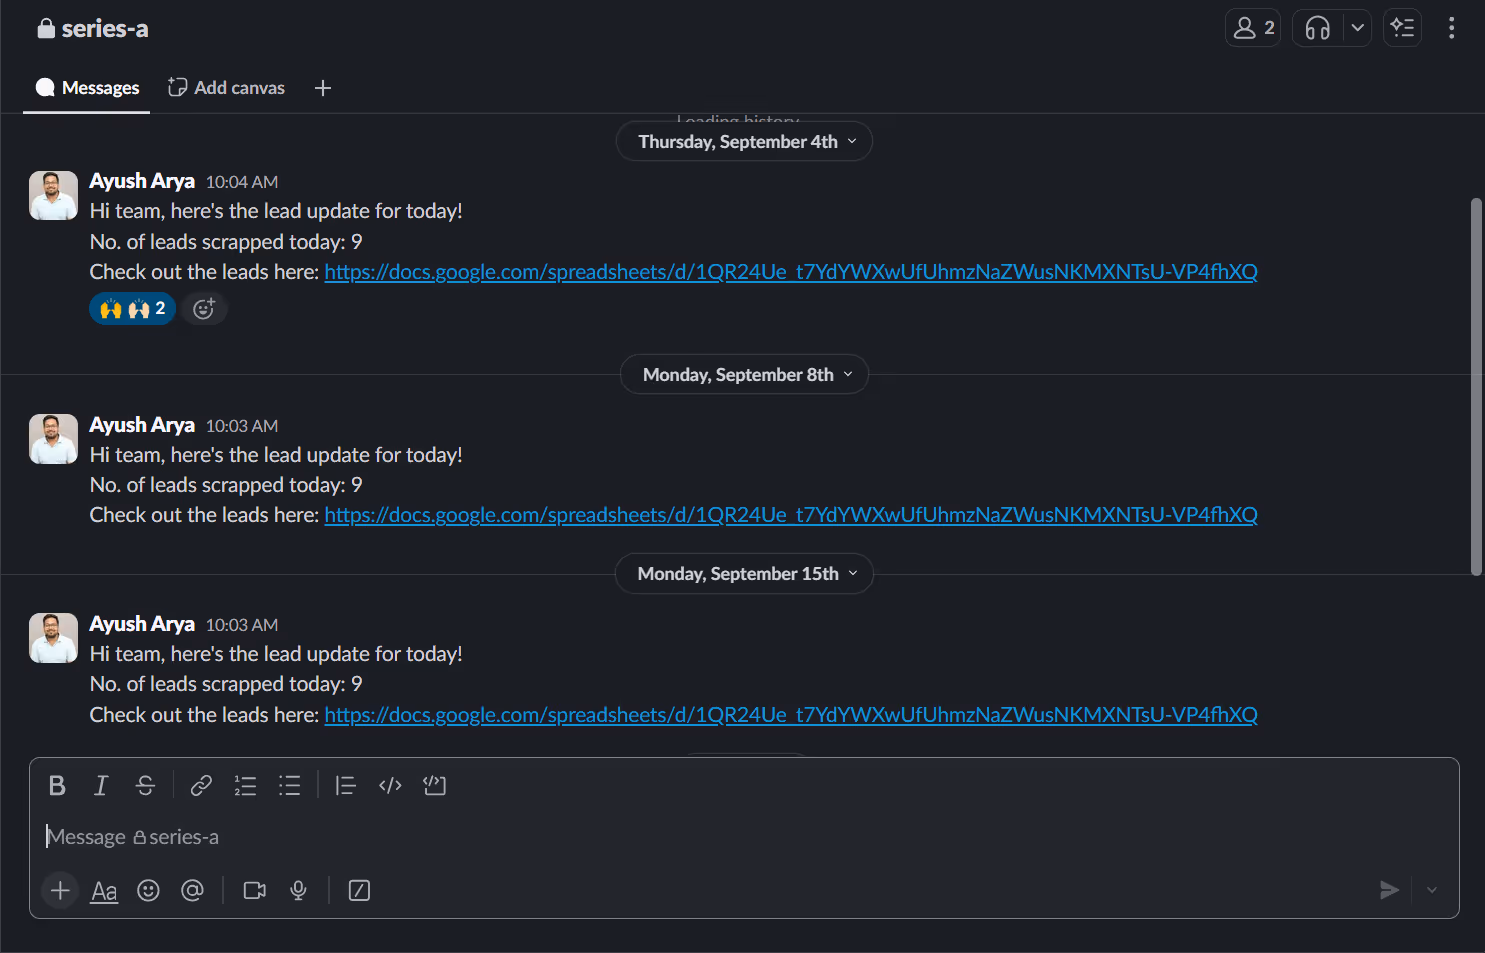1485x953 pixels.
Task: Insert a code block in the composer
Action: pos(434,785)
